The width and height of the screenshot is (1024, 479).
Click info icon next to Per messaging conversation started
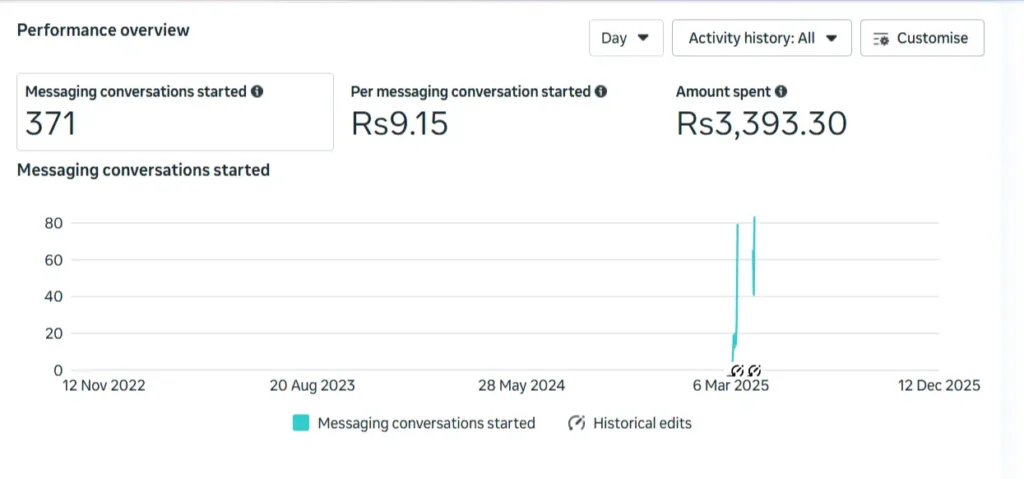[x=601, y=92]
